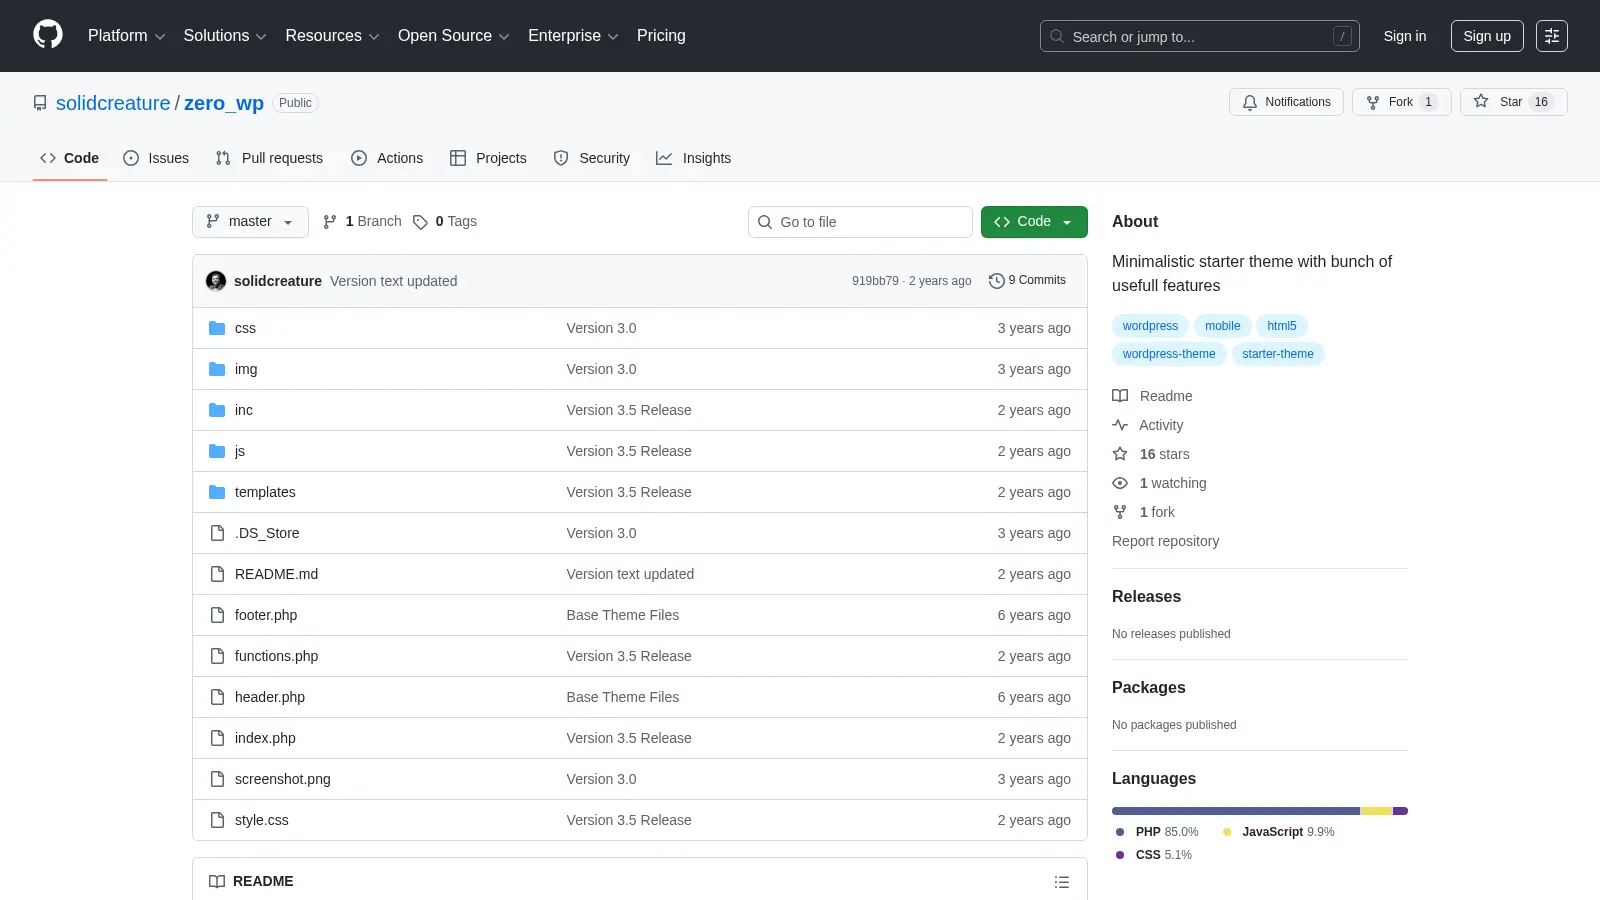
Task: Open the green Code dropdown button
Action: [x=1034, y=222]
